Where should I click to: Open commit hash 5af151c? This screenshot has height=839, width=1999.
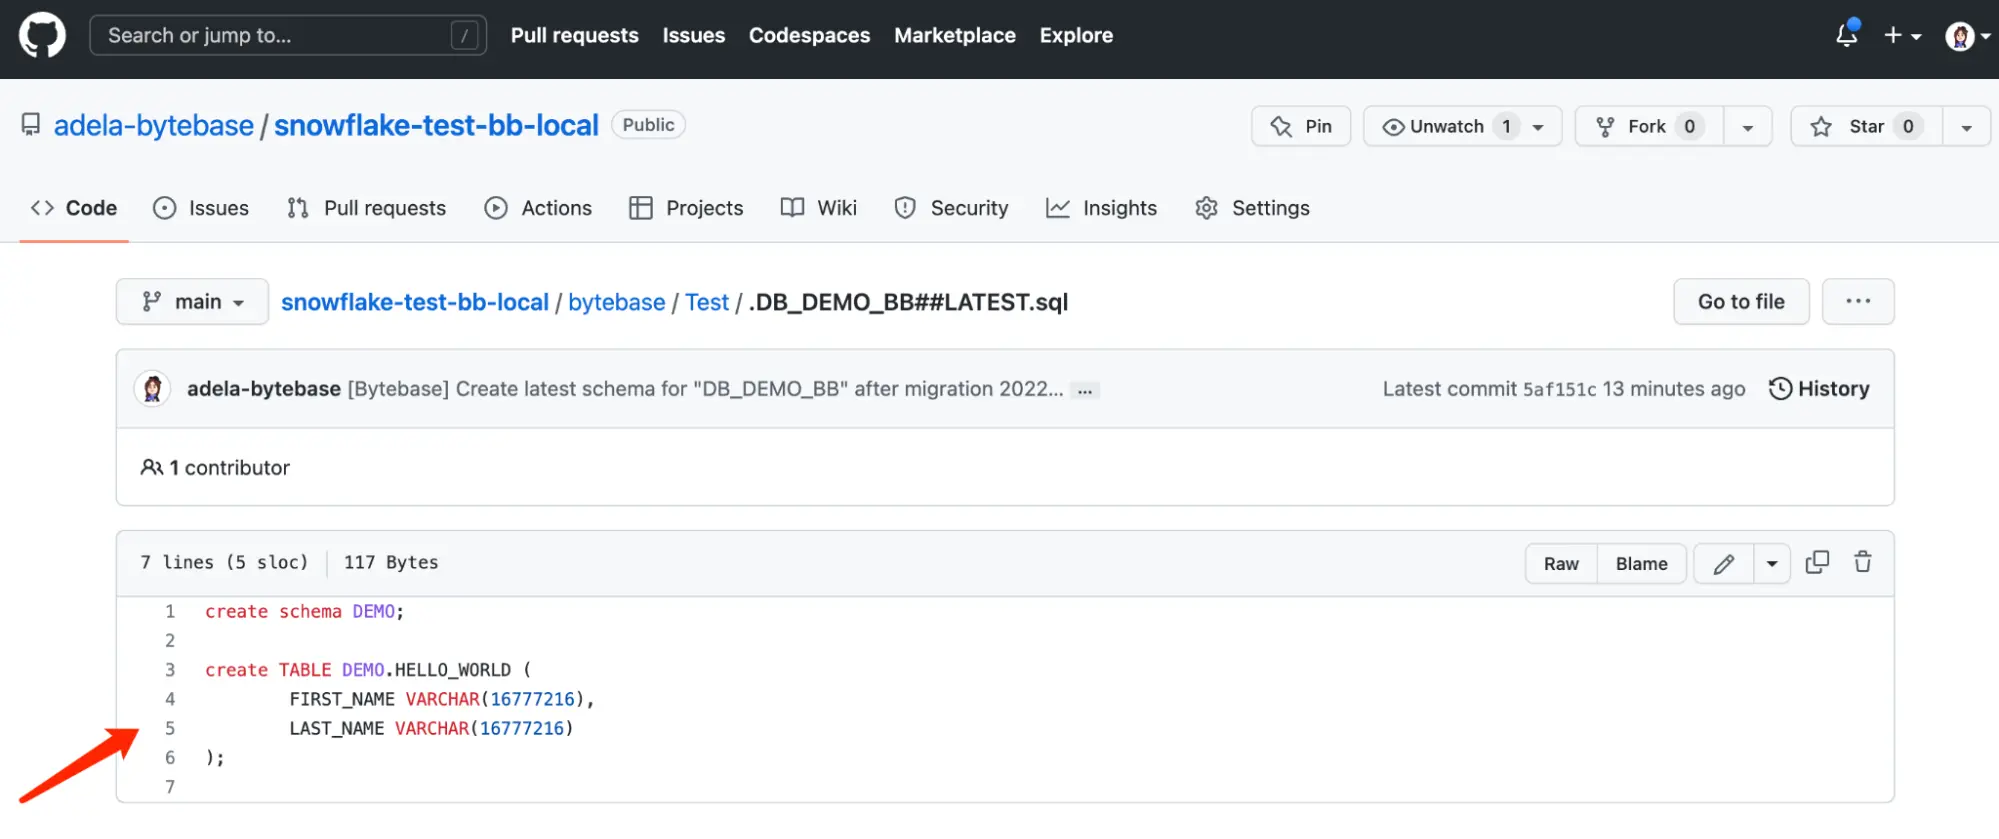point(1559,389)
